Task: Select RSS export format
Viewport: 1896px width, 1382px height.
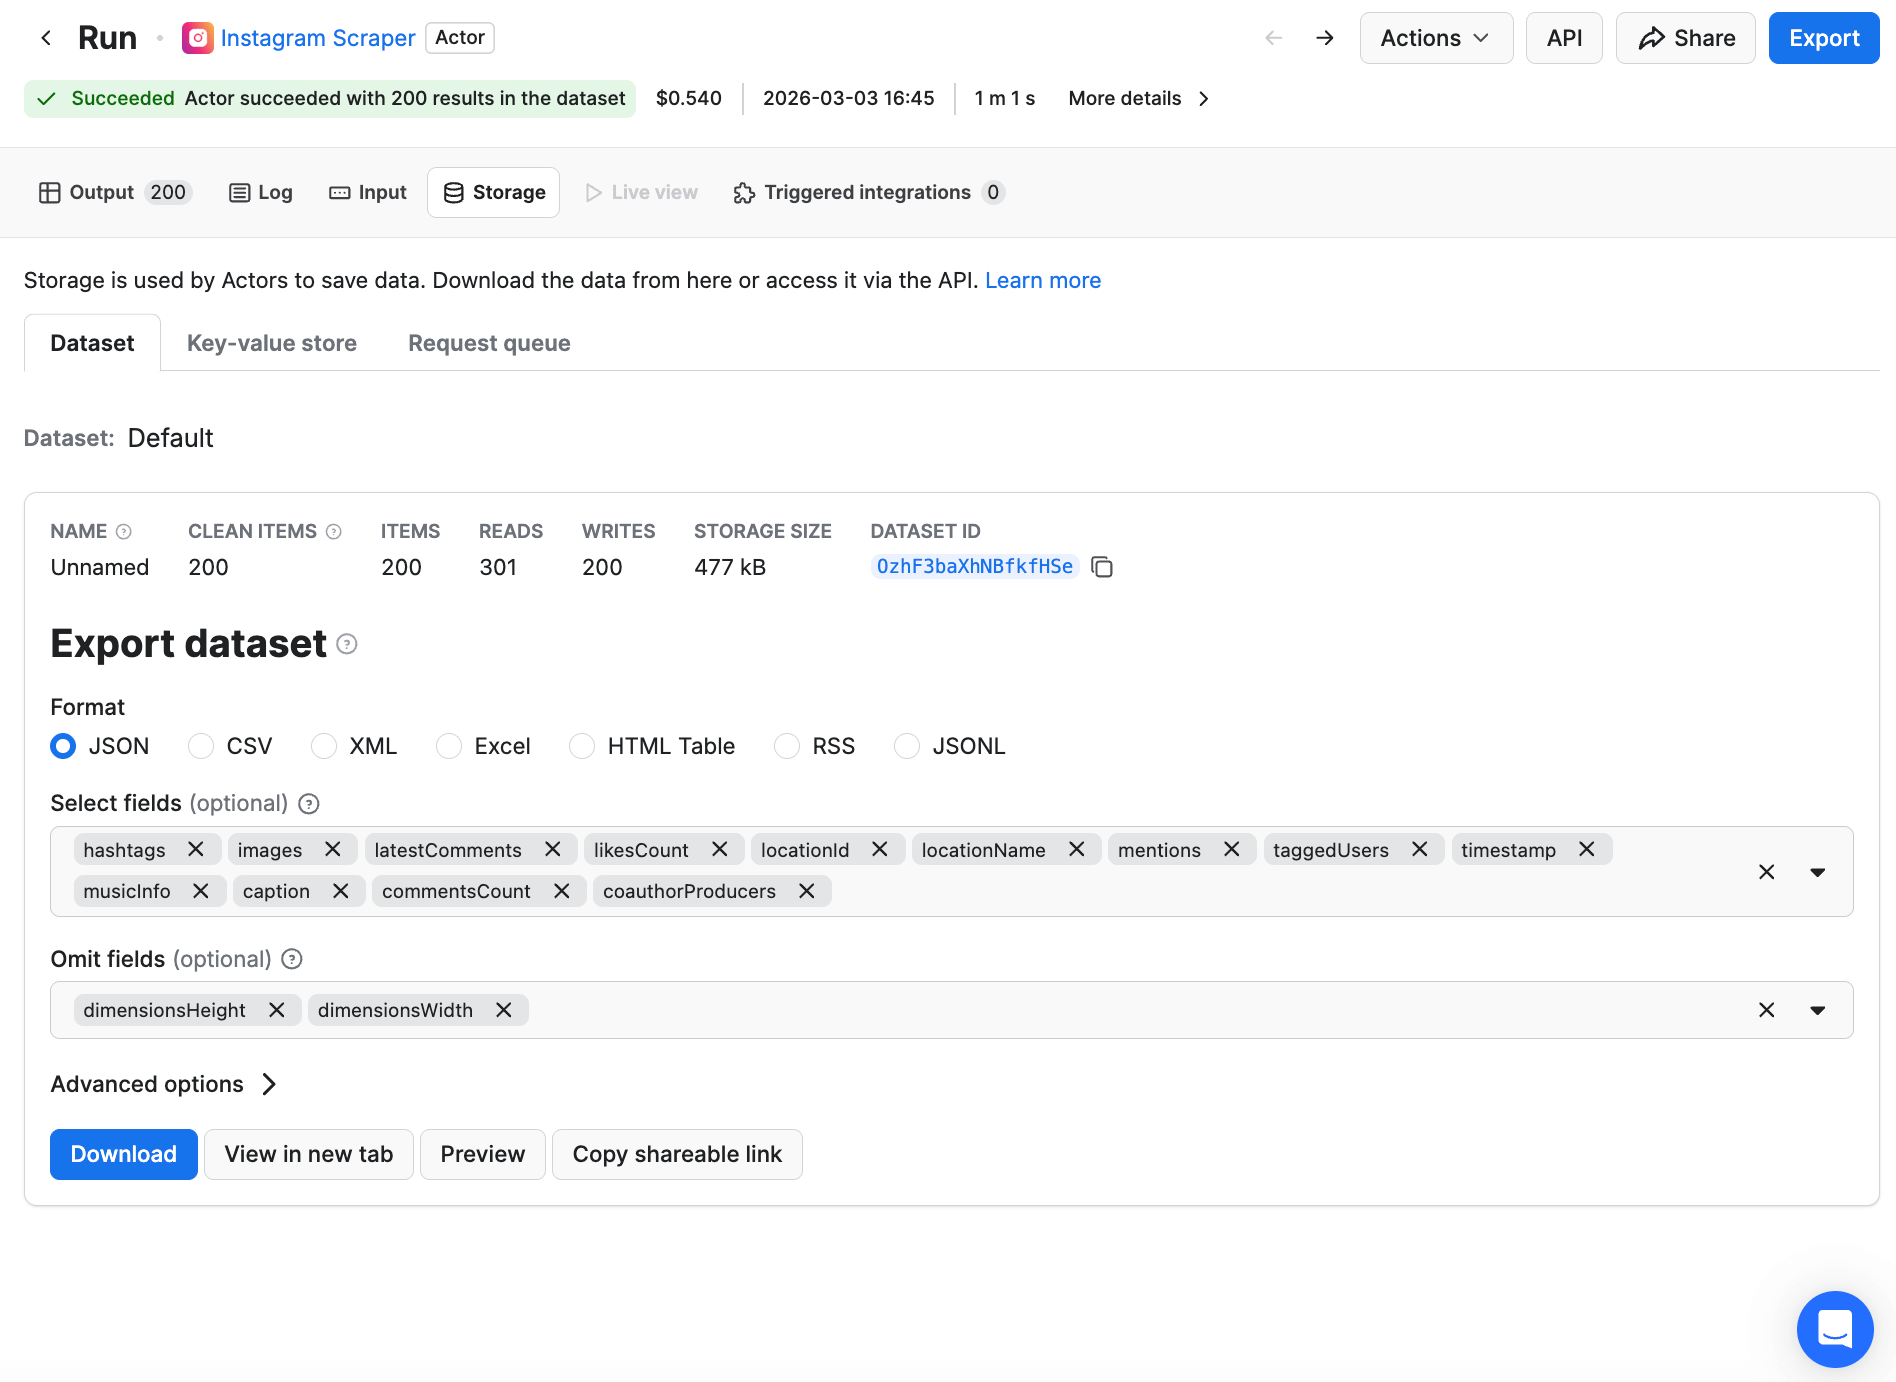Action: [x=787, y=746]
